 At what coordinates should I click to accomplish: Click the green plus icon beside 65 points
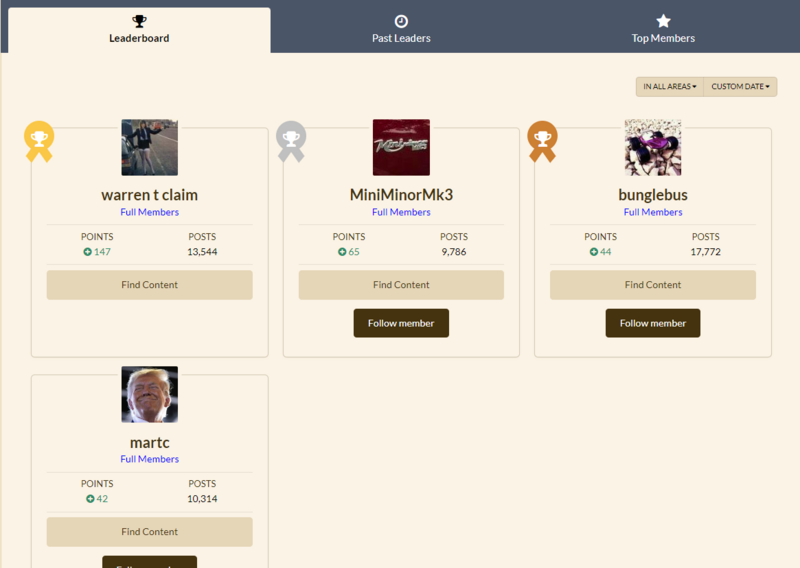coord(340,252)
